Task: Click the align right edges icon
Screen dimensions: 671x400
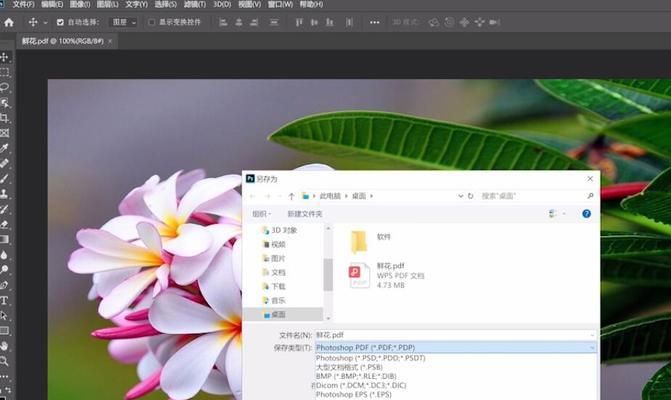Action: click(x=254, y=22)
